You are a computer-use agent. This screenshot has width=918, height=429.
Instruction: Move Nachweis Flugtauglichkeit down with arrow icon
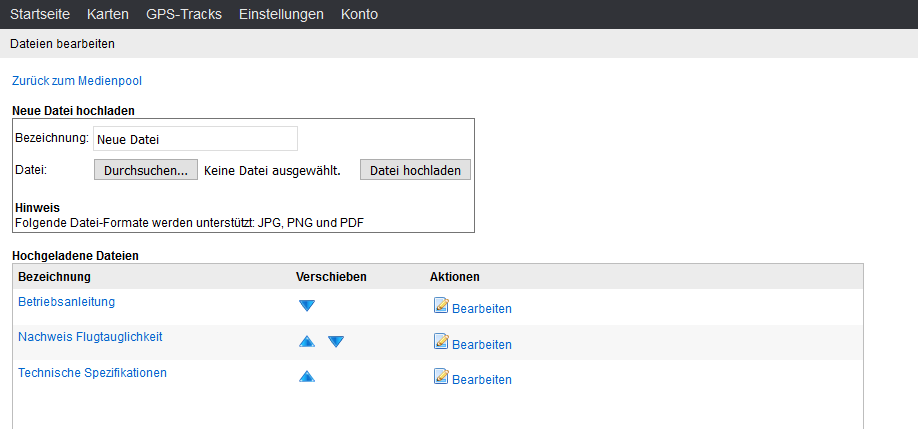(x=336, y=342)
